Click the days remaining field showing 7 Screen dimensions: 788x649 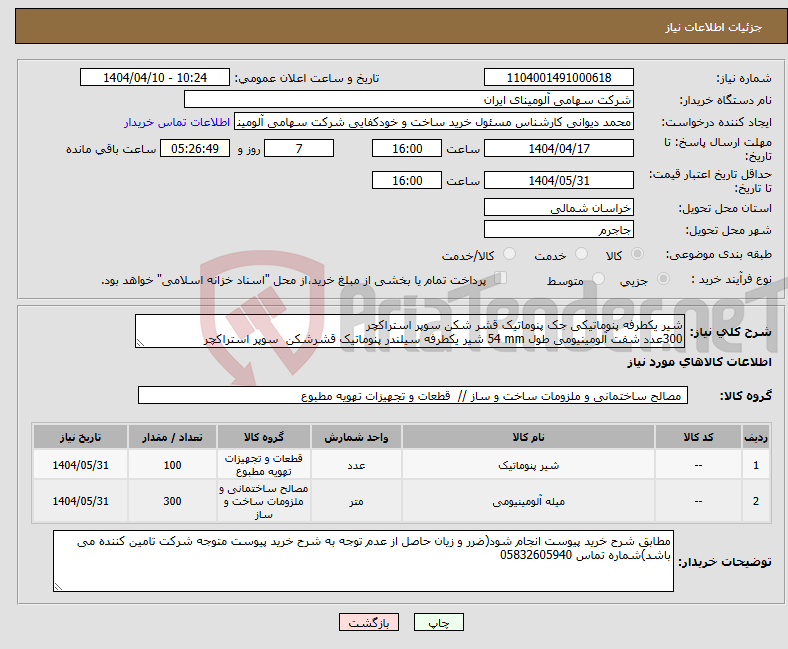tap(299, 148)
